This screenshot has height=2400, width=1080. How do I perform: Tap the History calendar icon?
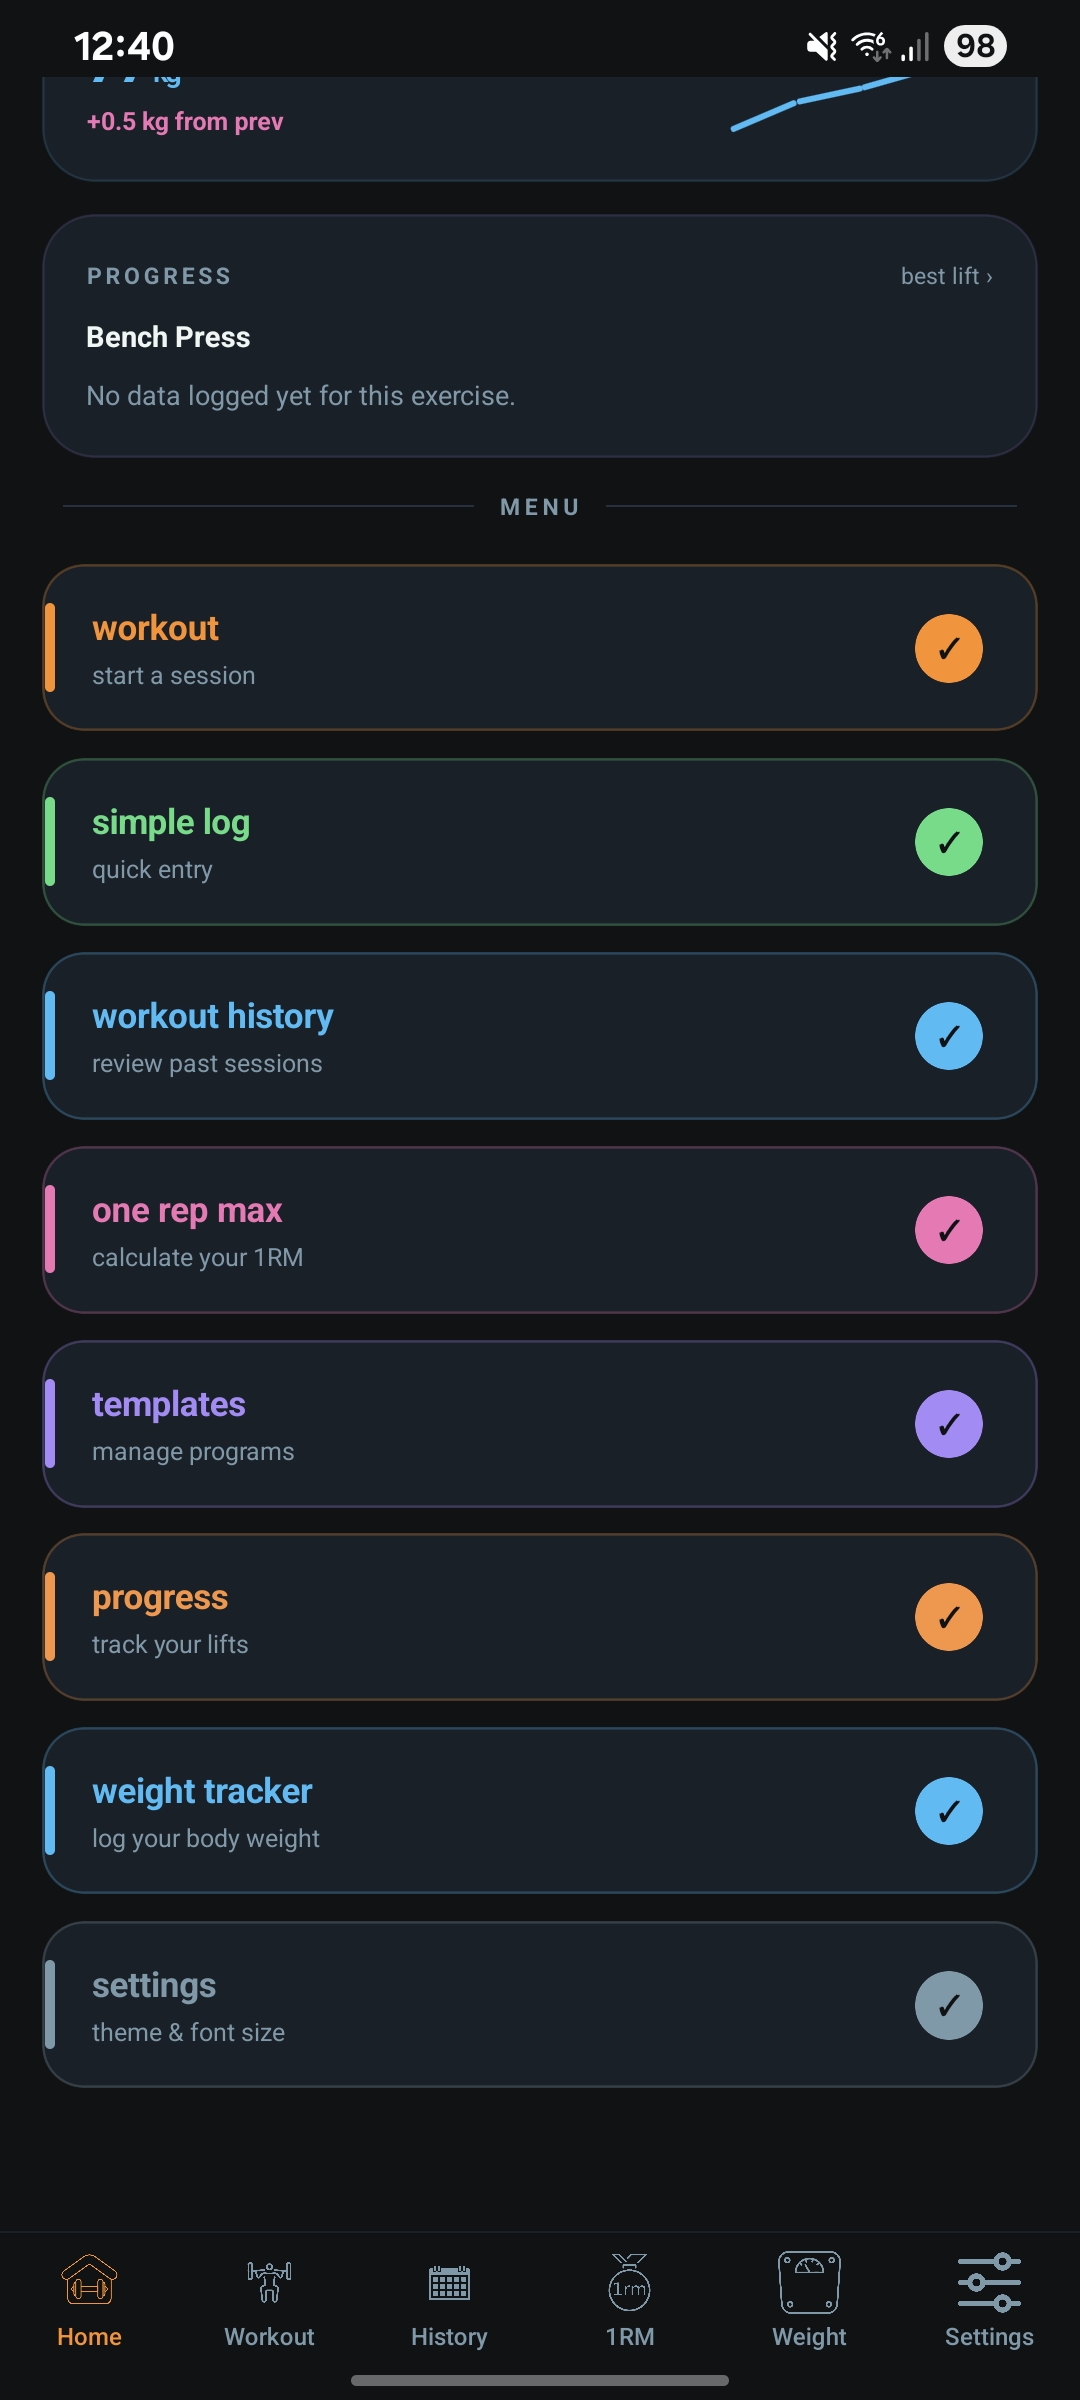click(449, 2282)
